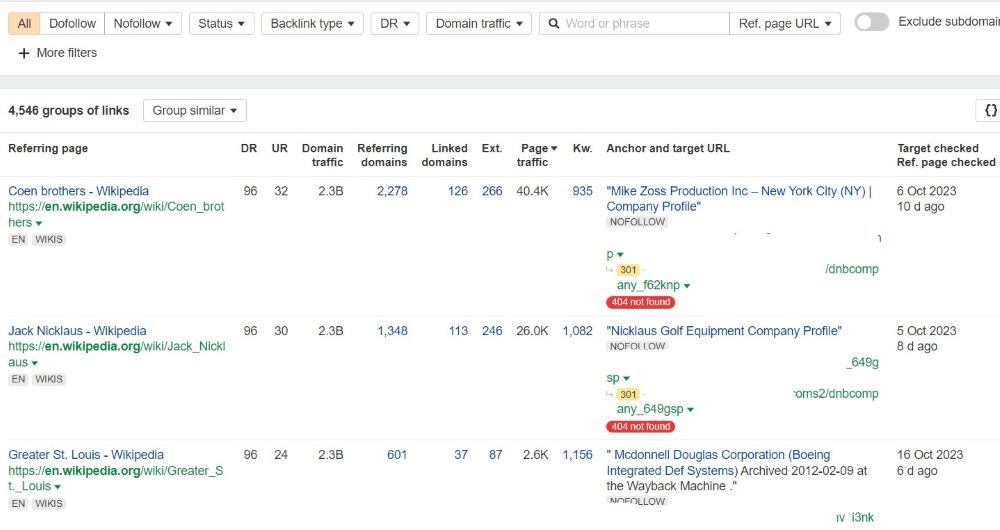Open the Group similar dropdown
This screenshot has width=1000, height=530.
(195, 110)
